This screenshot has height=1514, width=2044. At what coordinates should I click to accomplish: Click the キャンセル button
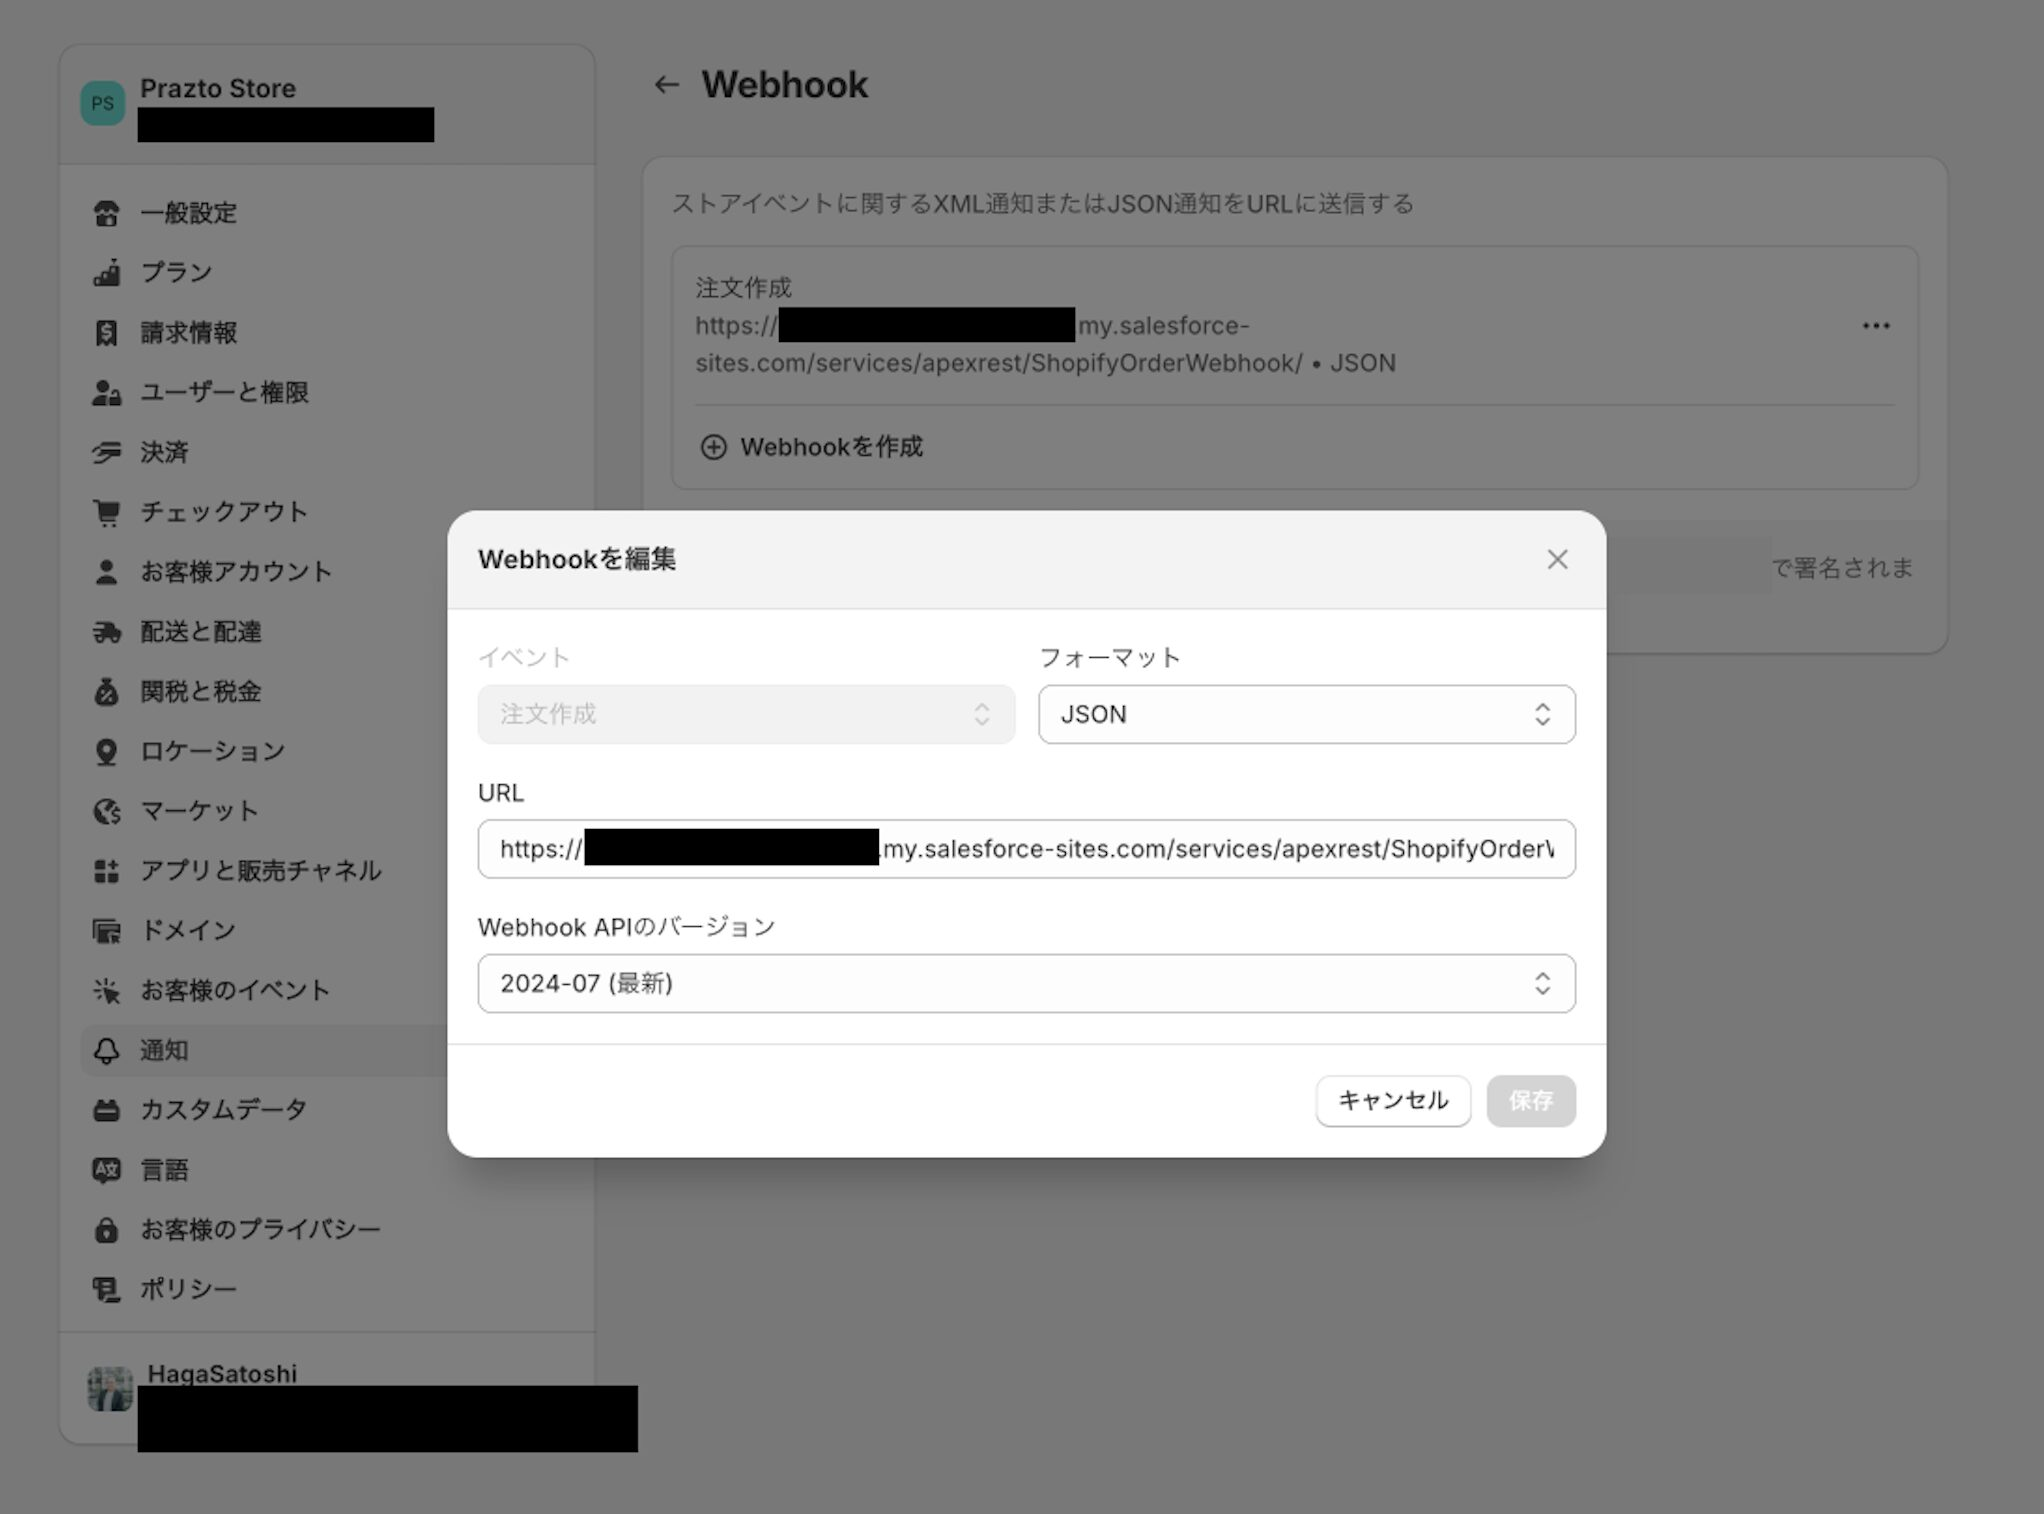pyautogui.click(x=1392, y=1101)
